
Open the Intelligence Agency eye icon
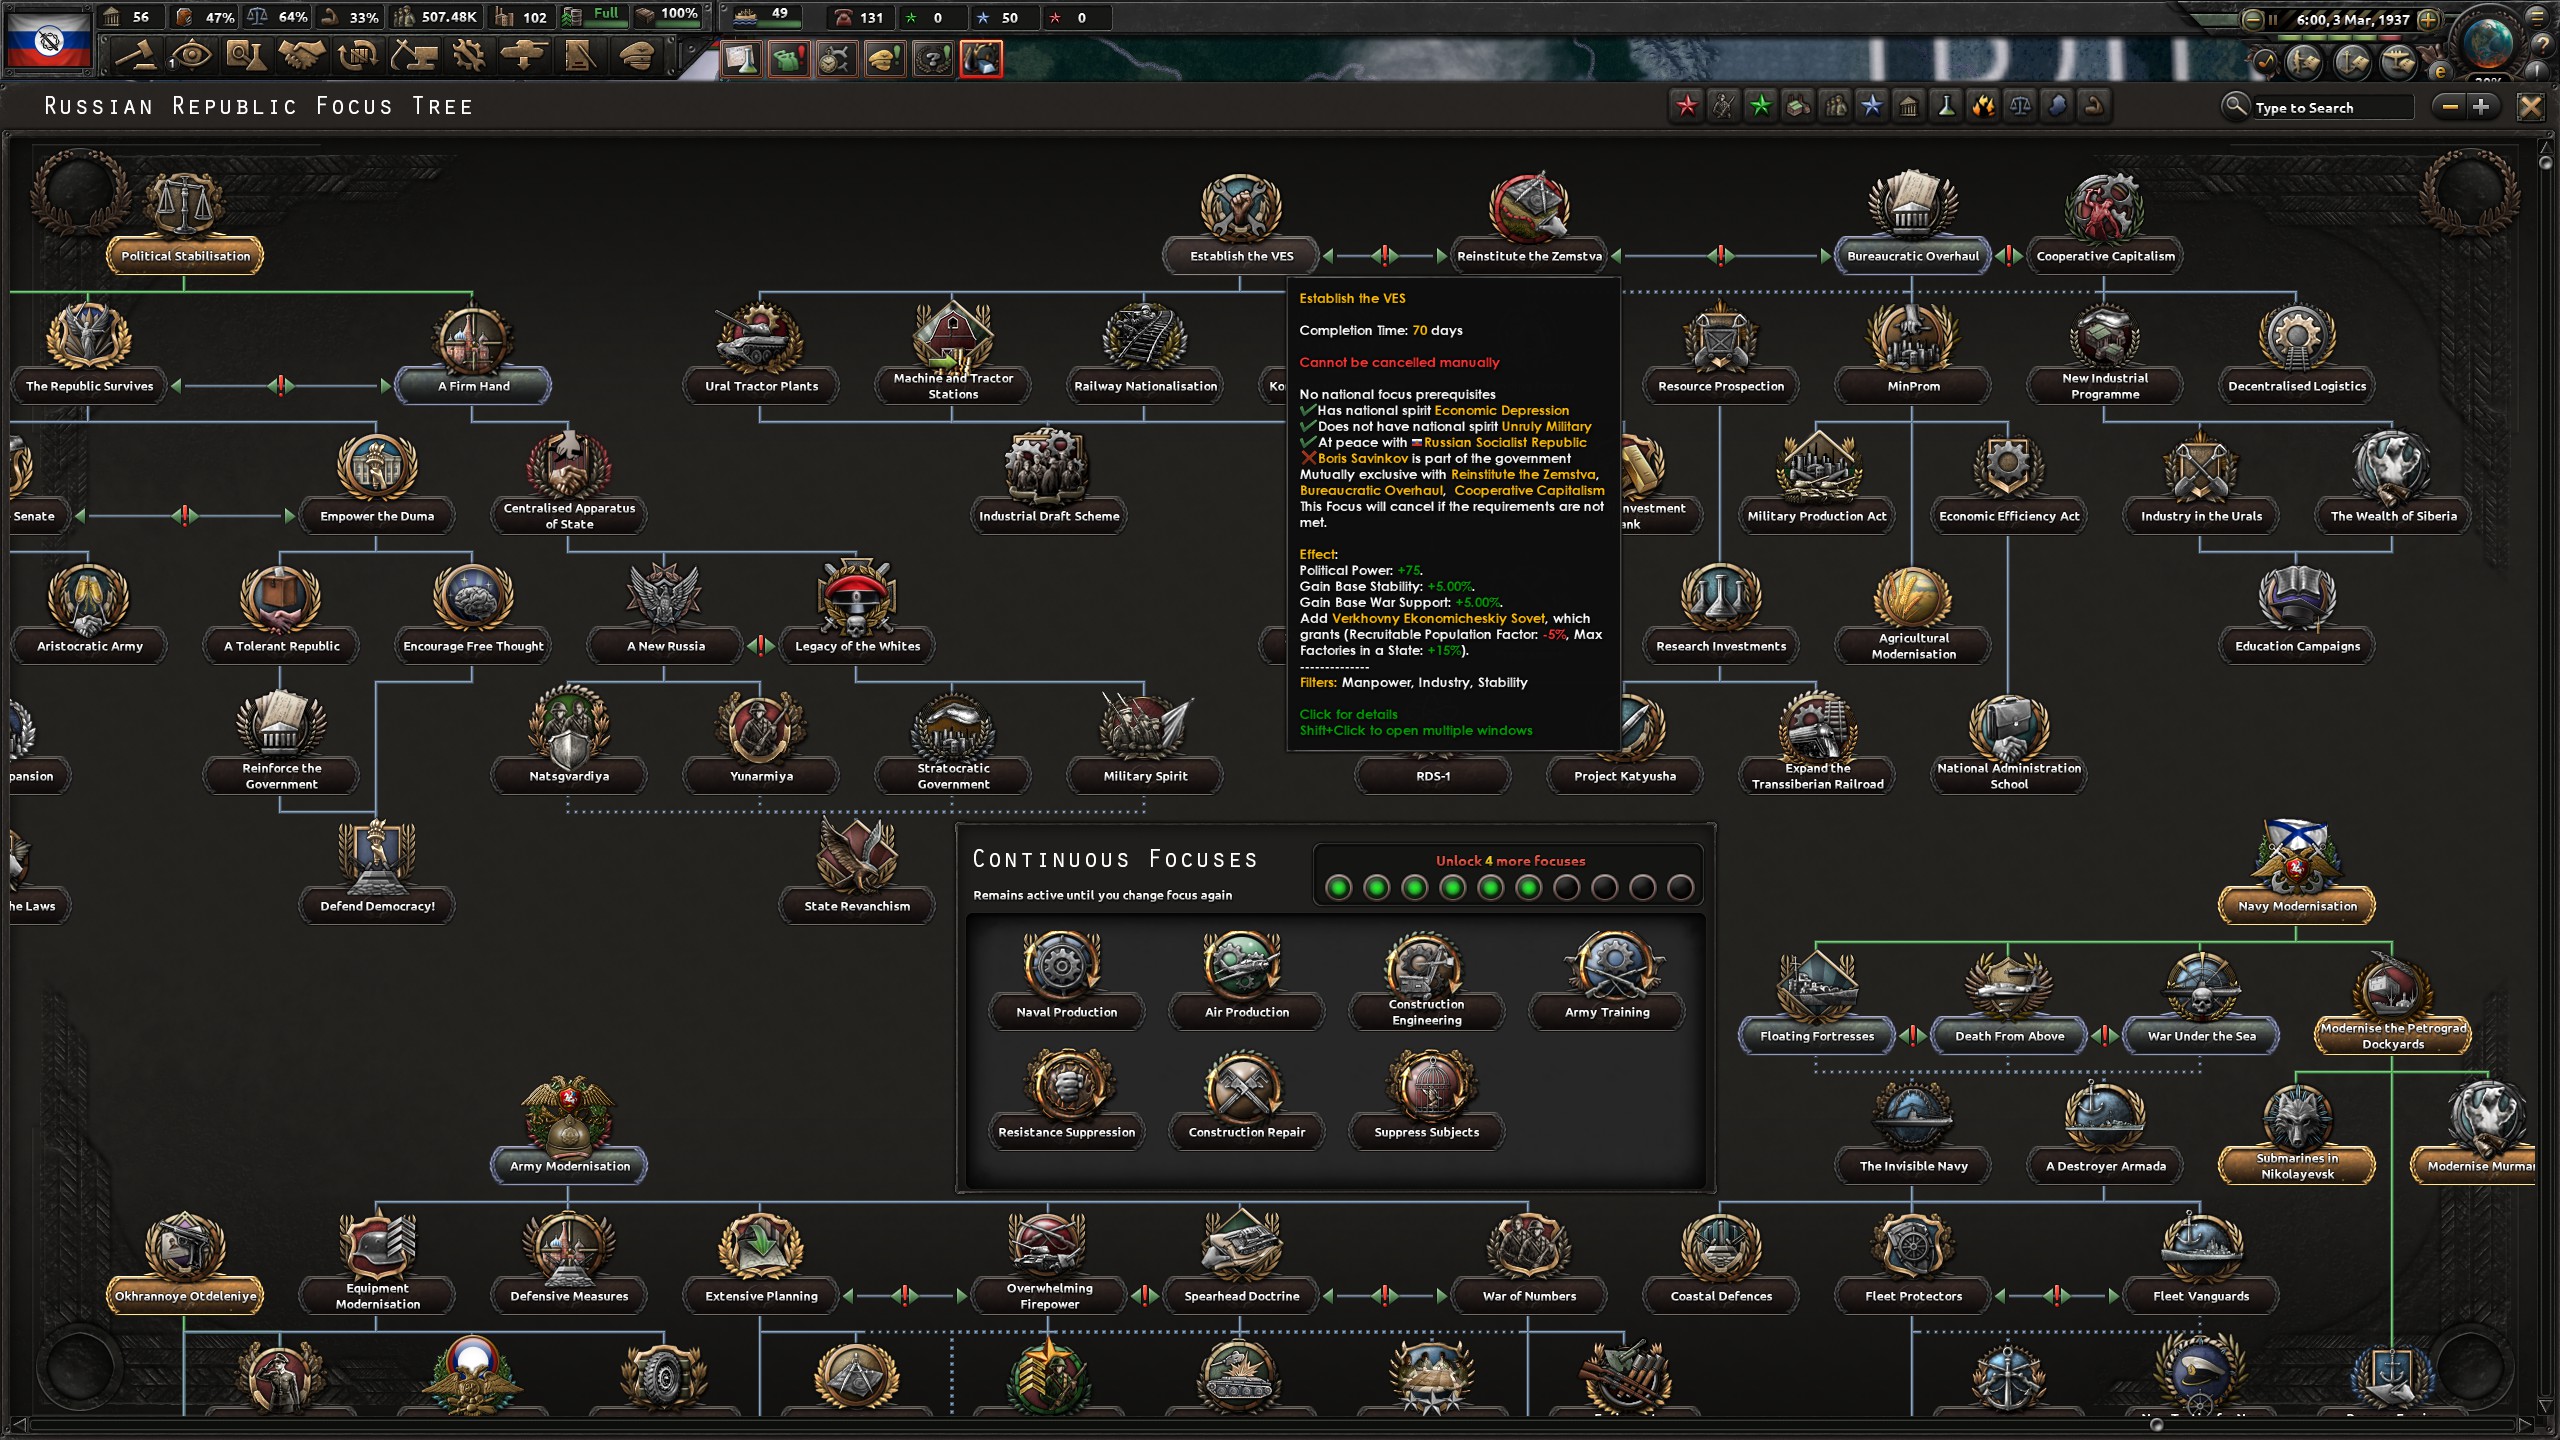[x=192, y=57]
